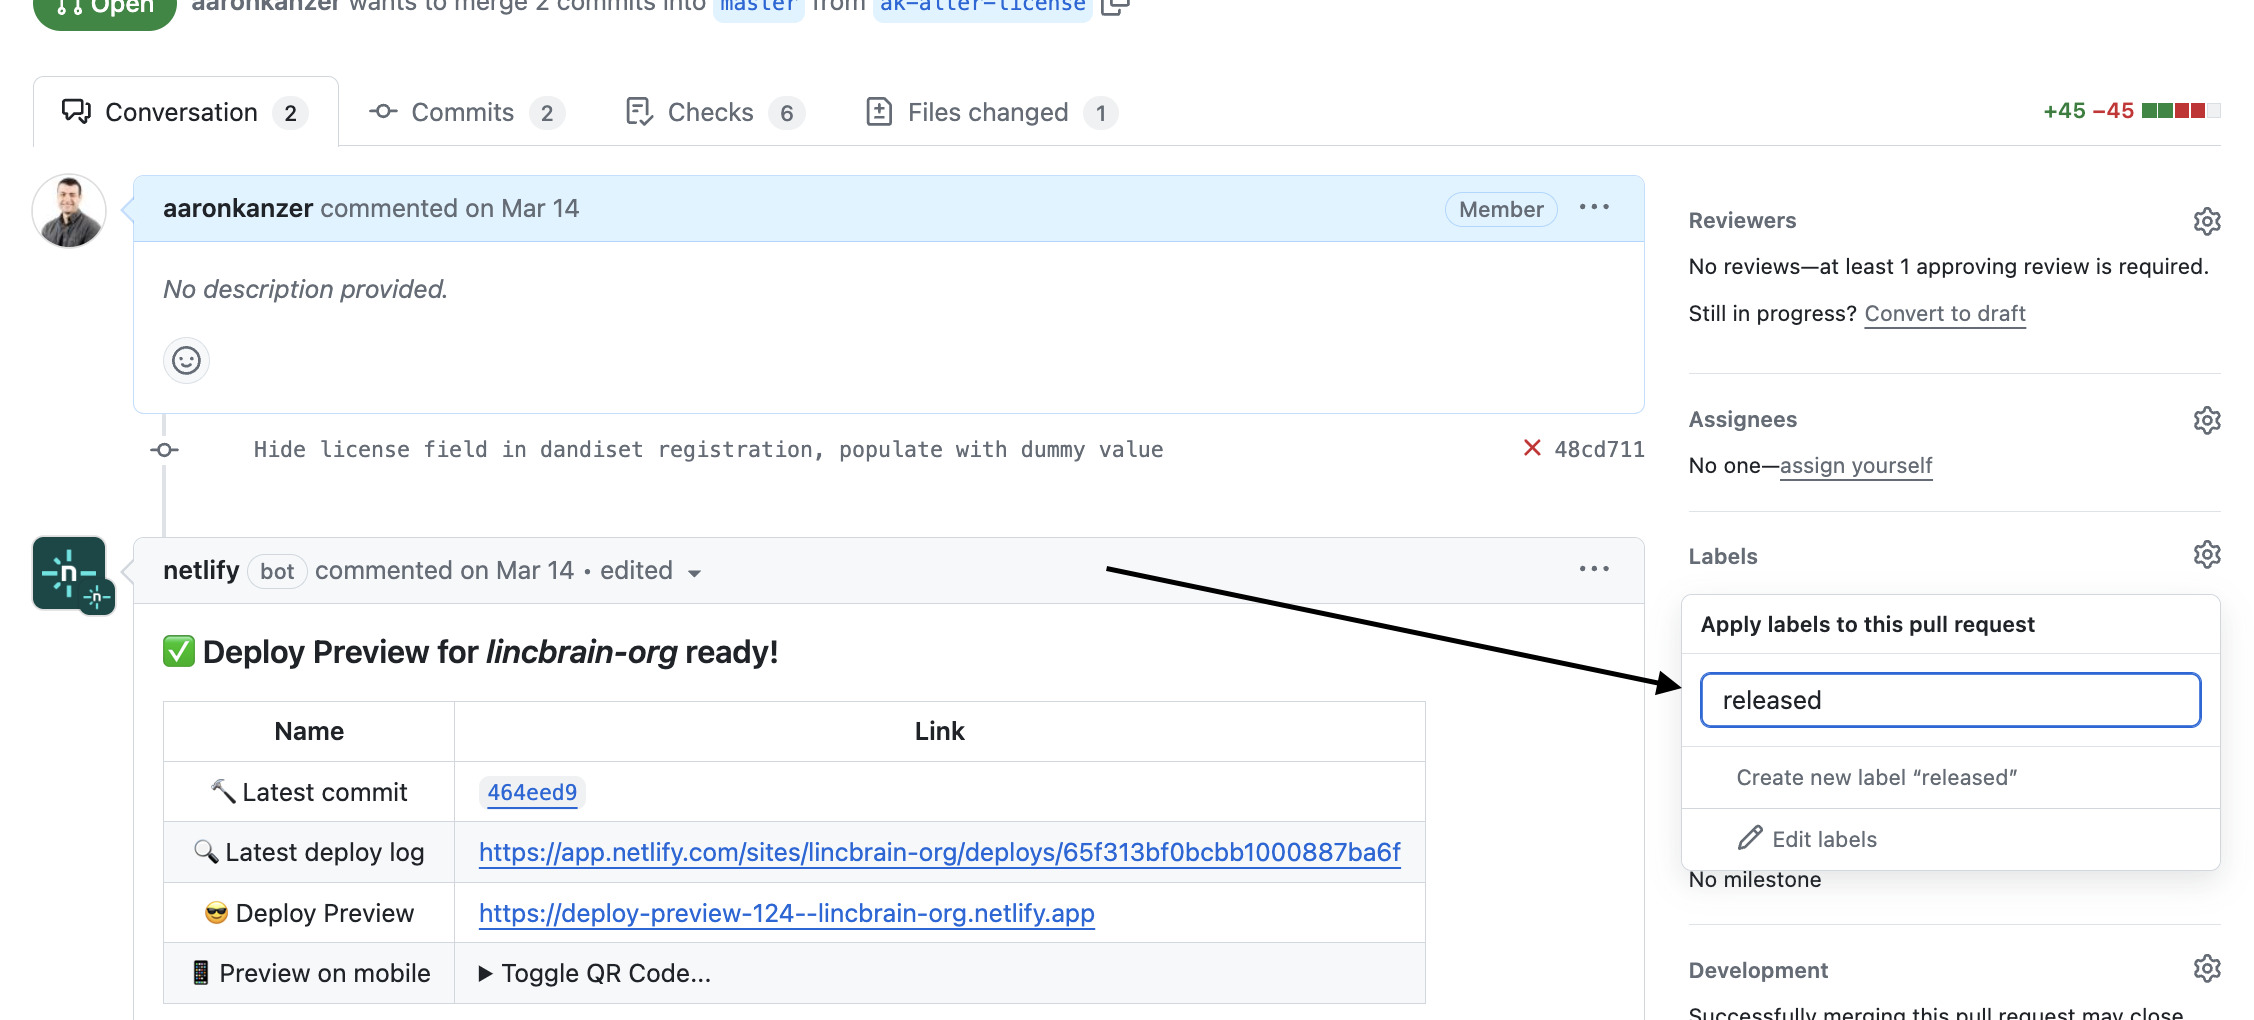Viewport: 2254px width, 1020px height.
Task: Expand the edited comment history dropdown
Action: (696, 572)
